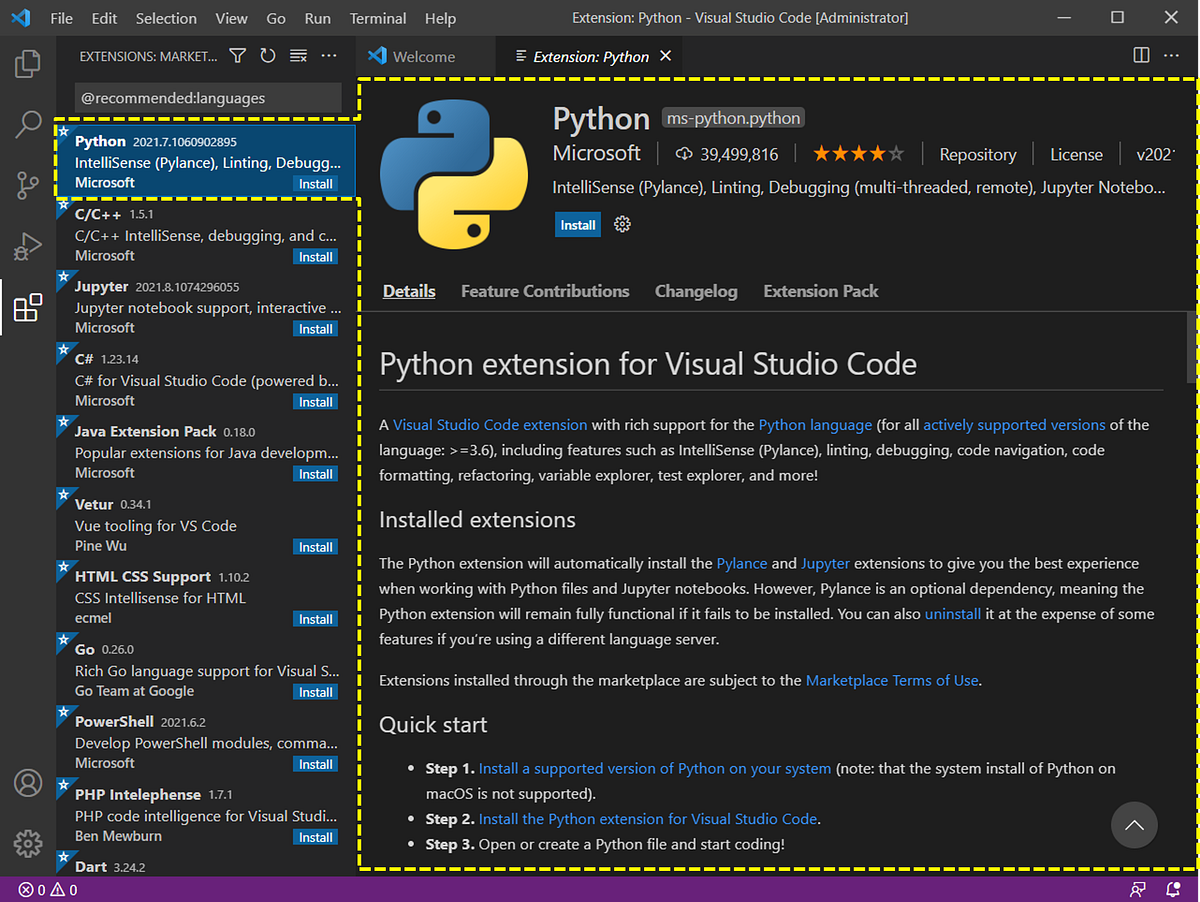Filter extensions using the funnel icon
This screenshot has width=1200, height=902.
[x=237, y=56]
